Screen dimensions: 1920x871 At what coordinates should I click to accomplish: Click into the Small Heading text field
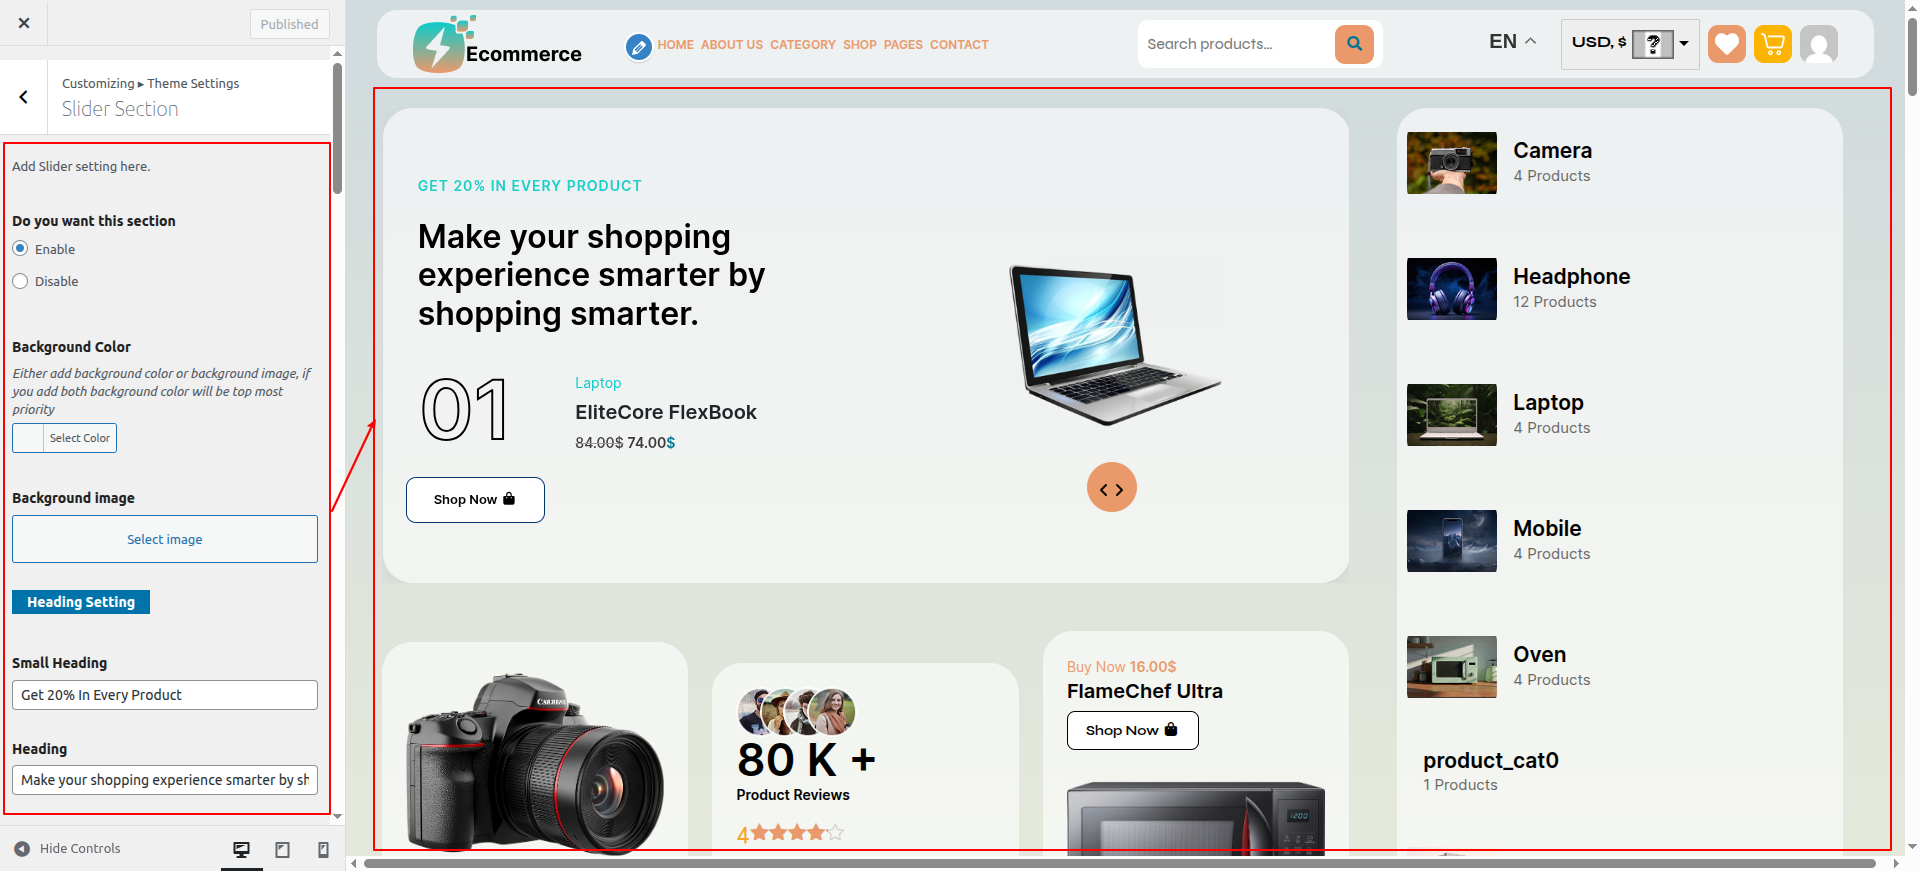165,695
